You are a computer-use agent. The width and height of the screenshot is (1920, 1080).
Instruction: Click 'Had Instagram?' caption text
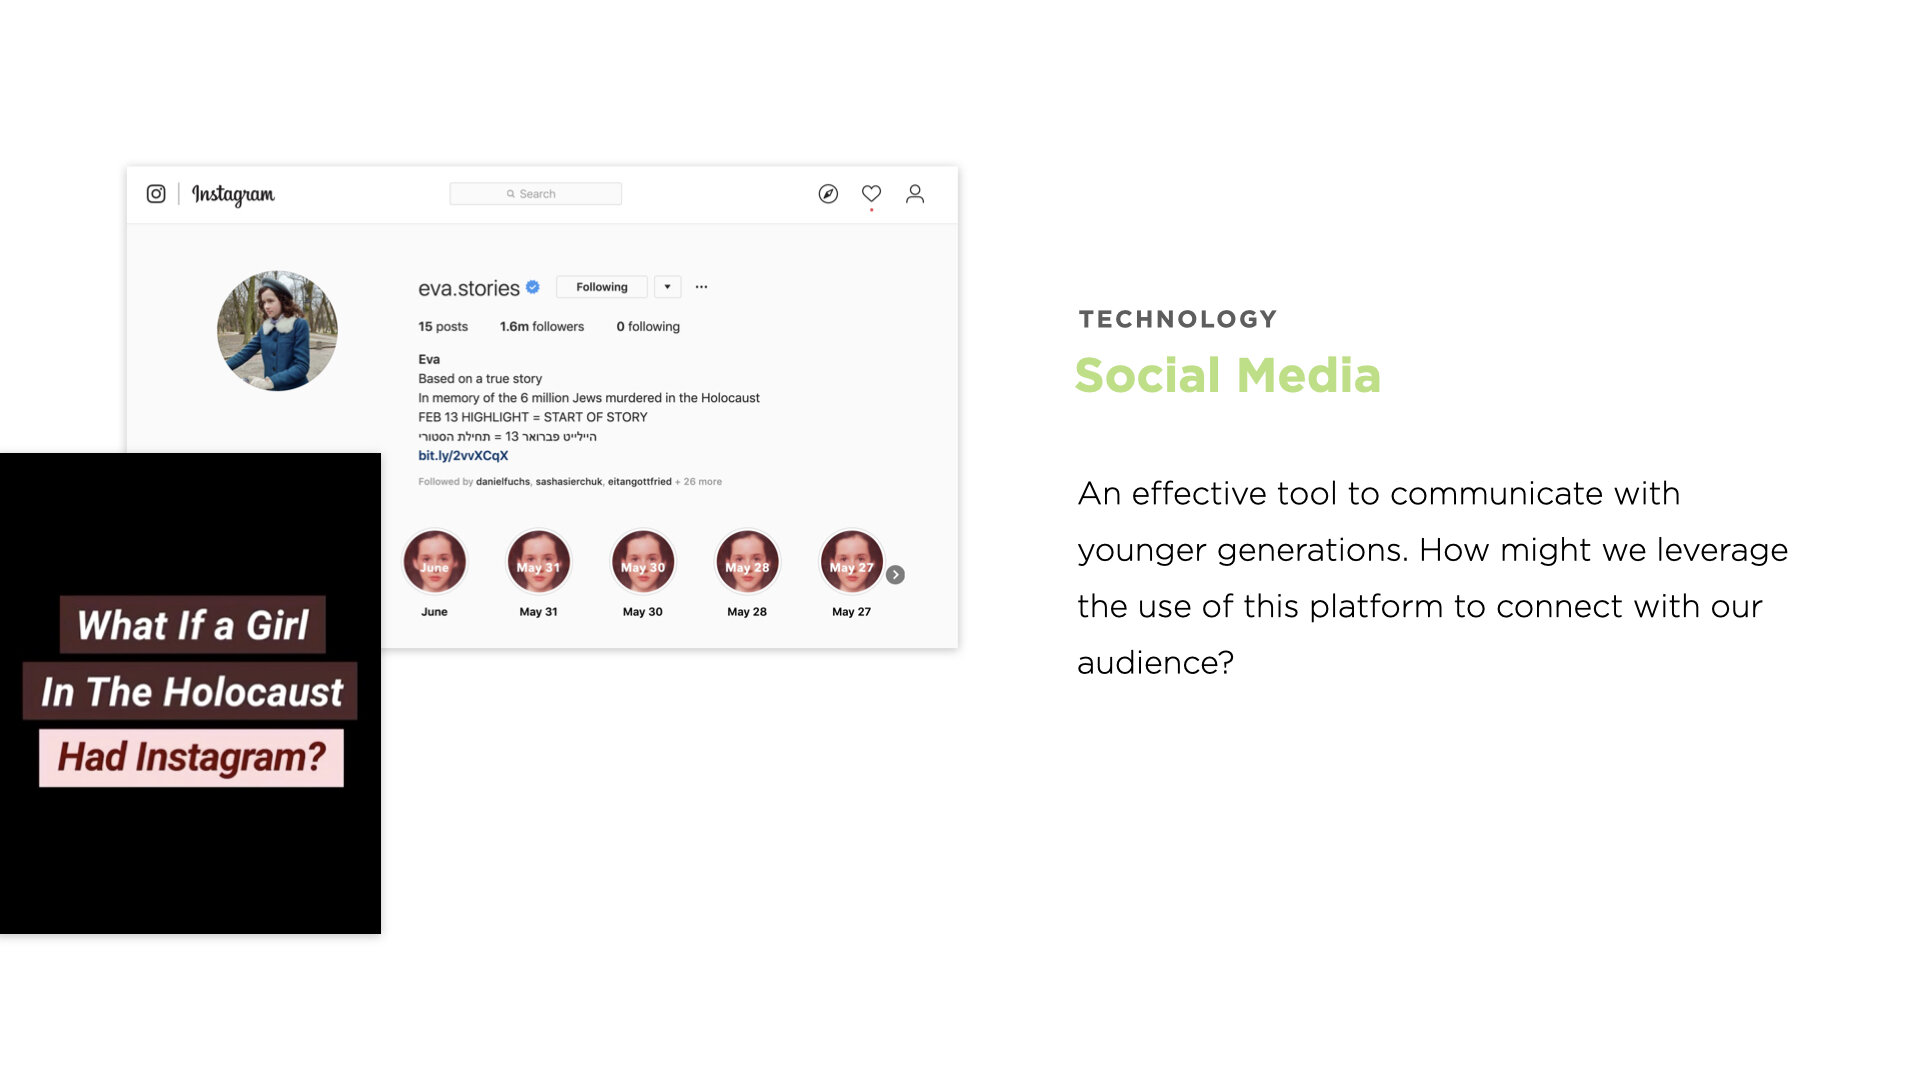pyautogui.click(x=191, y=758)
